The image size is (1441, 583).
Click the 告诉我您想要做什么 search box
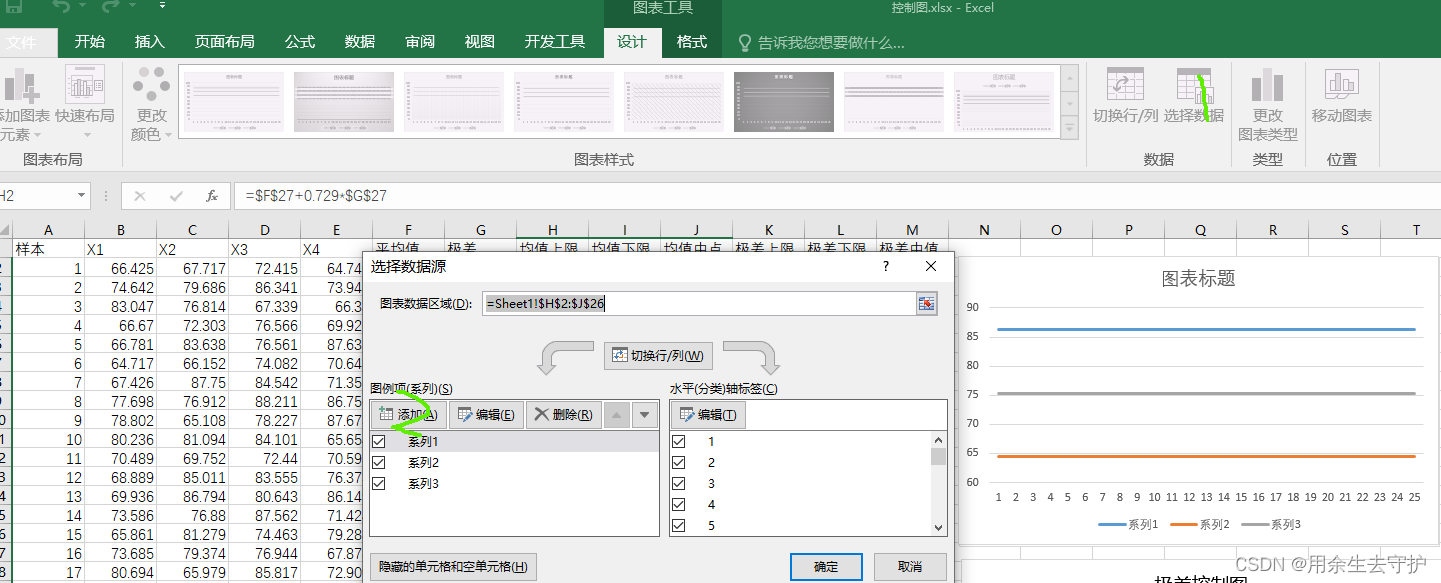pos(831,42)
